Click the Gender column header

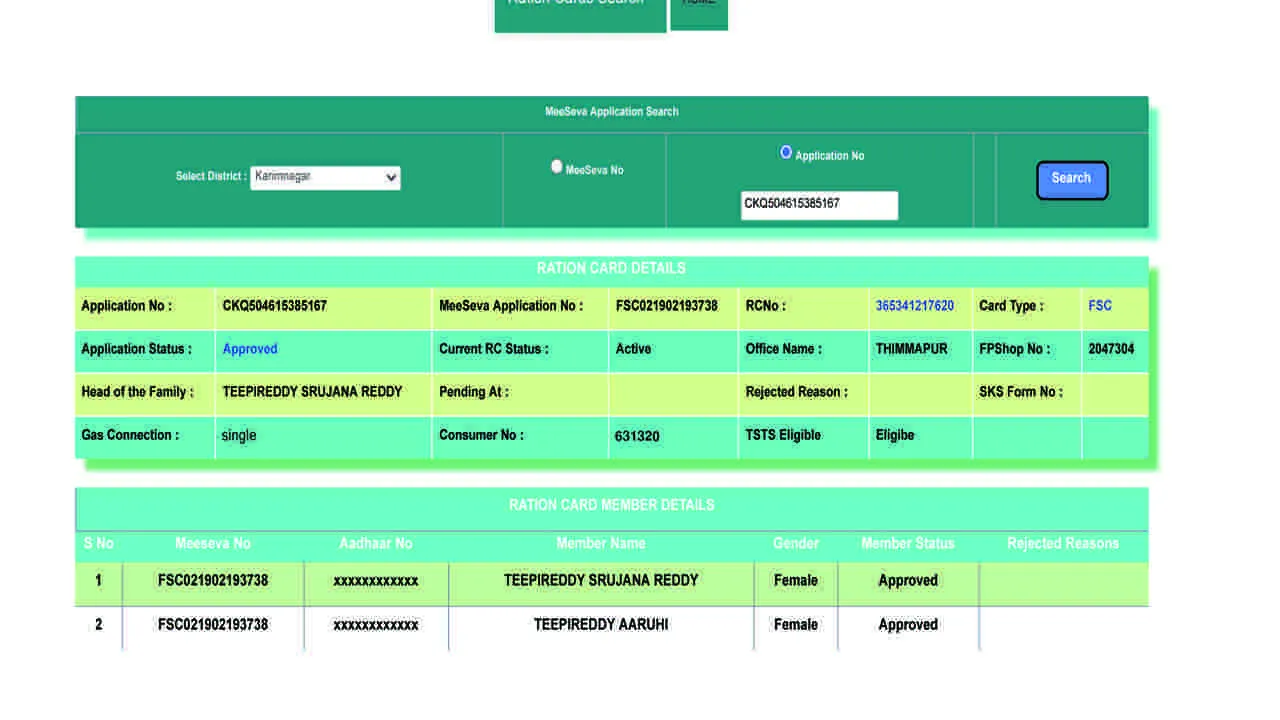(x=796, y=544)
